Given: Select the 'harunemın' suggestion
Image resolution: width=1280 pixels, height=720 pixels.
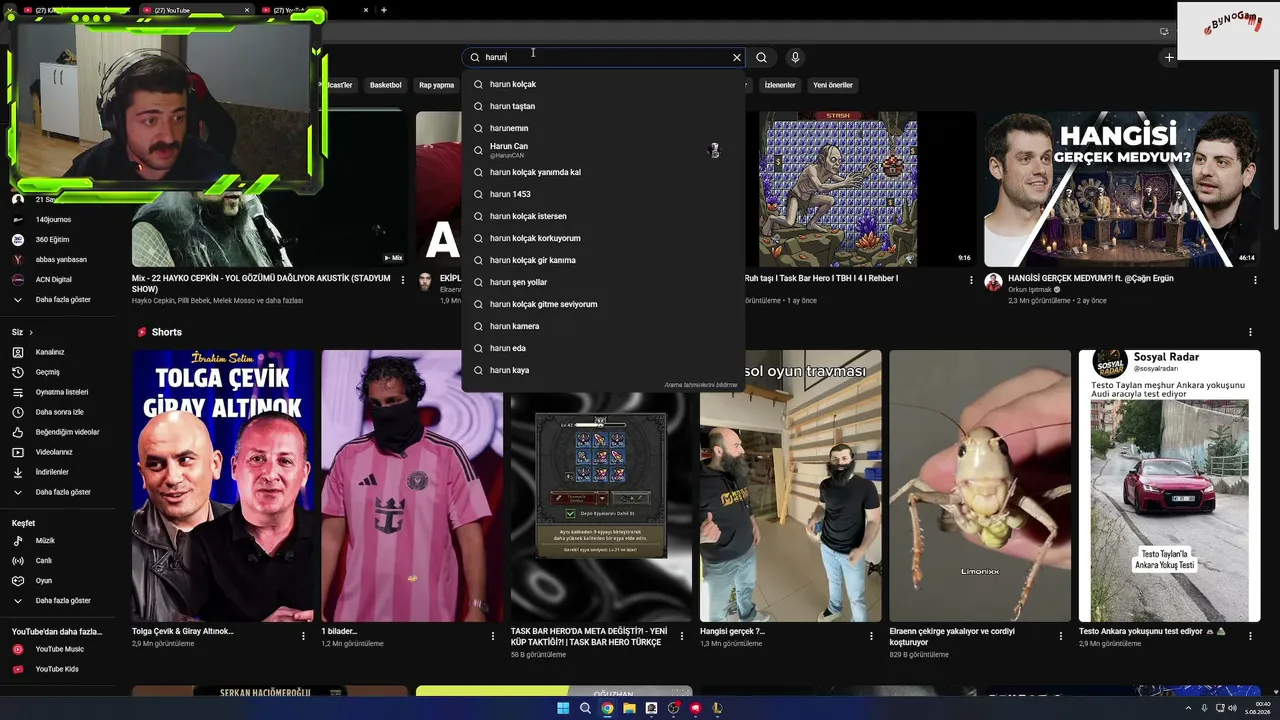Looking at the screenshot, I should click(x=603, y=128).
